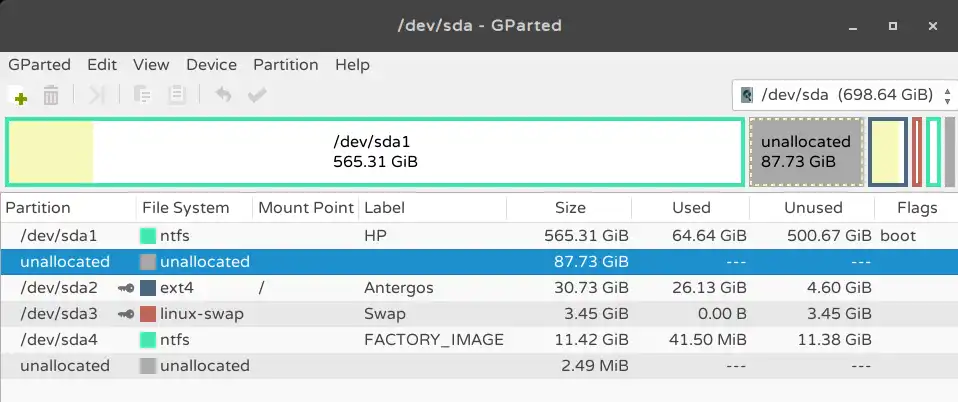The height and width of the screenshot is (402, 958).
Task: Open the /dev/sda device selector dropdown
Action: [x=844, y=95]
